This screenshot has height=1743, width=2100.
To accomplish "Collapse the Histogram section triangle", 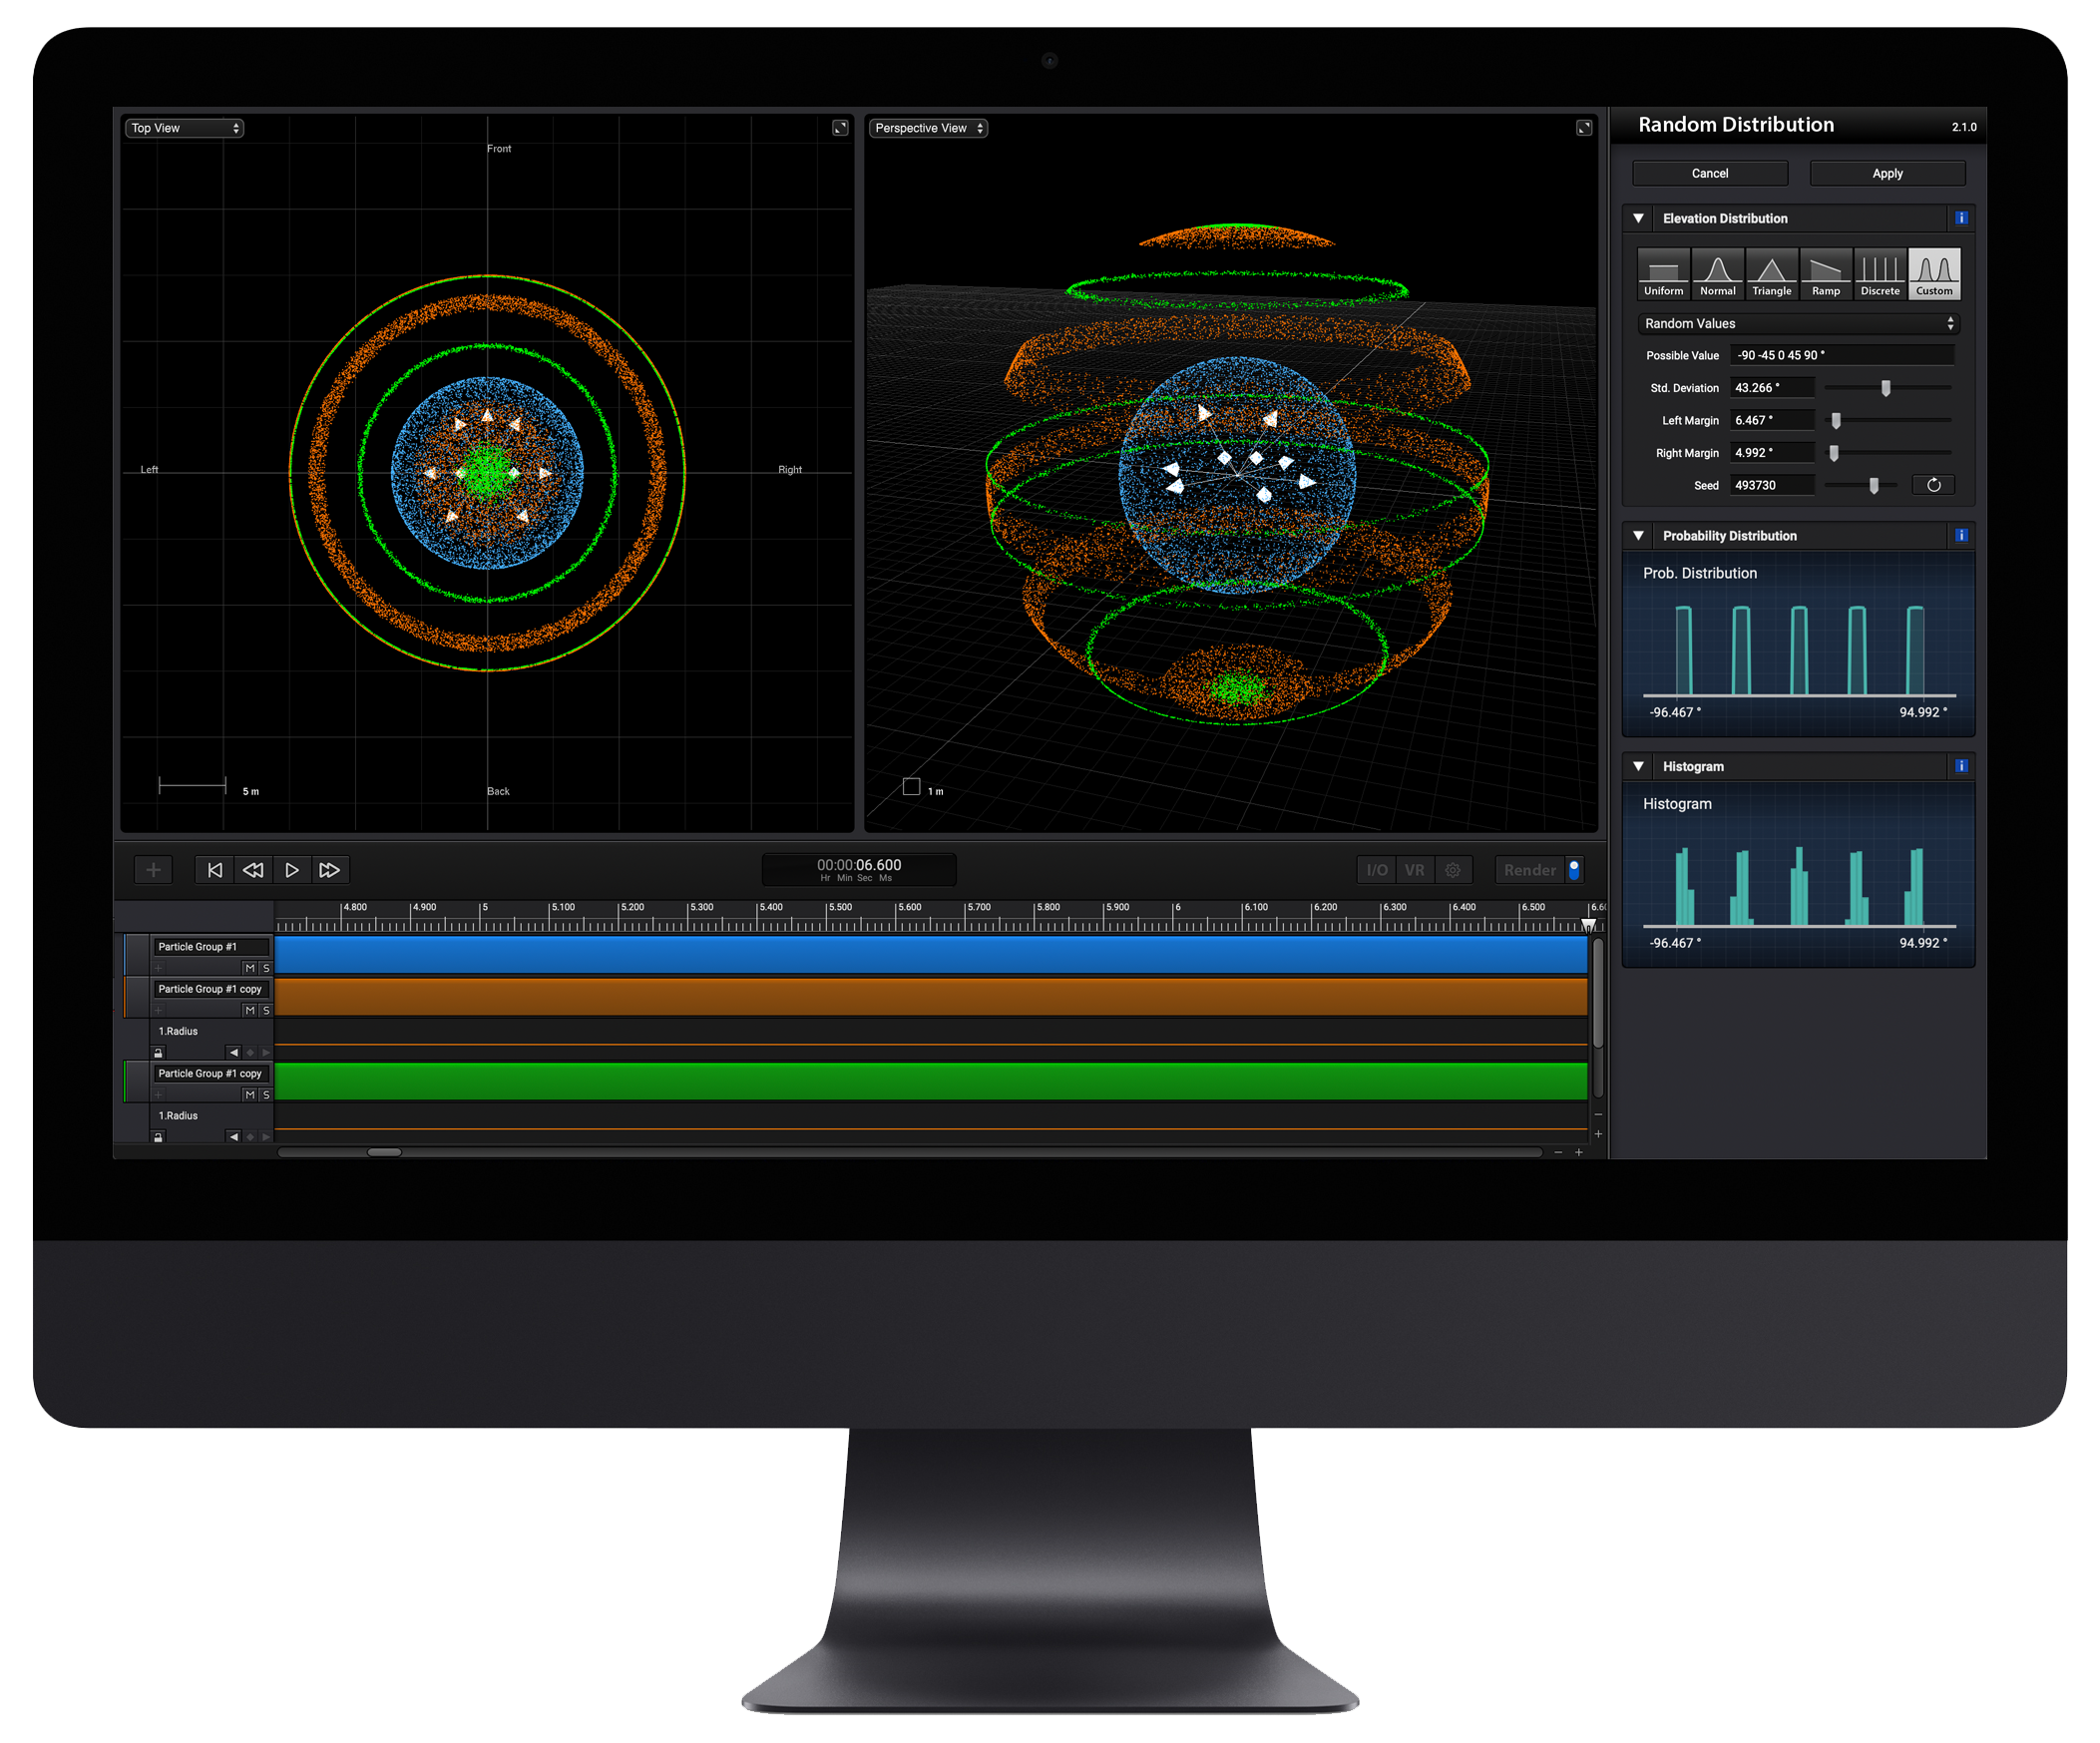I will [x=1638, y=766].
